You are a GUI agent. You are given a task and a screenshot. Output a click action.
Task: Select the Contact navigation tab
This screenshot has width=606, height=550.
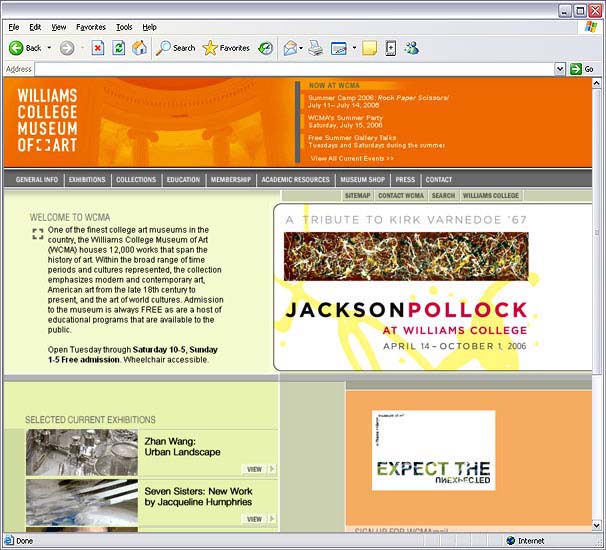click(x=439, y=180)
